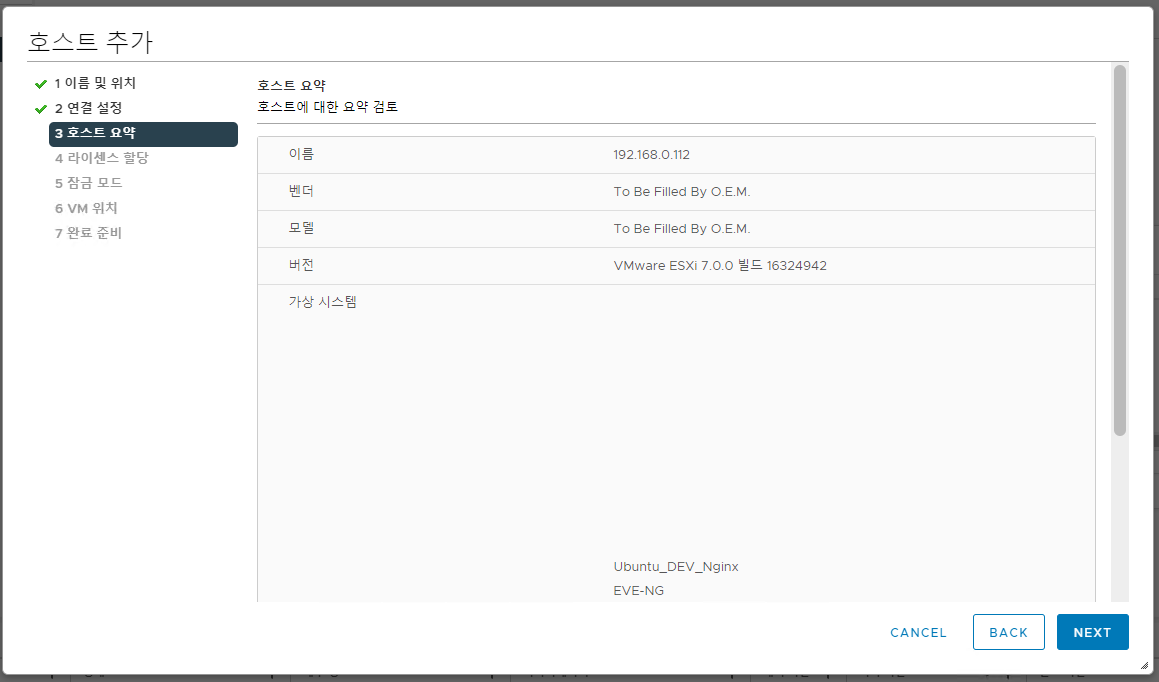Click the 버전 row label
1159x682 pixels.
point(301,265)
